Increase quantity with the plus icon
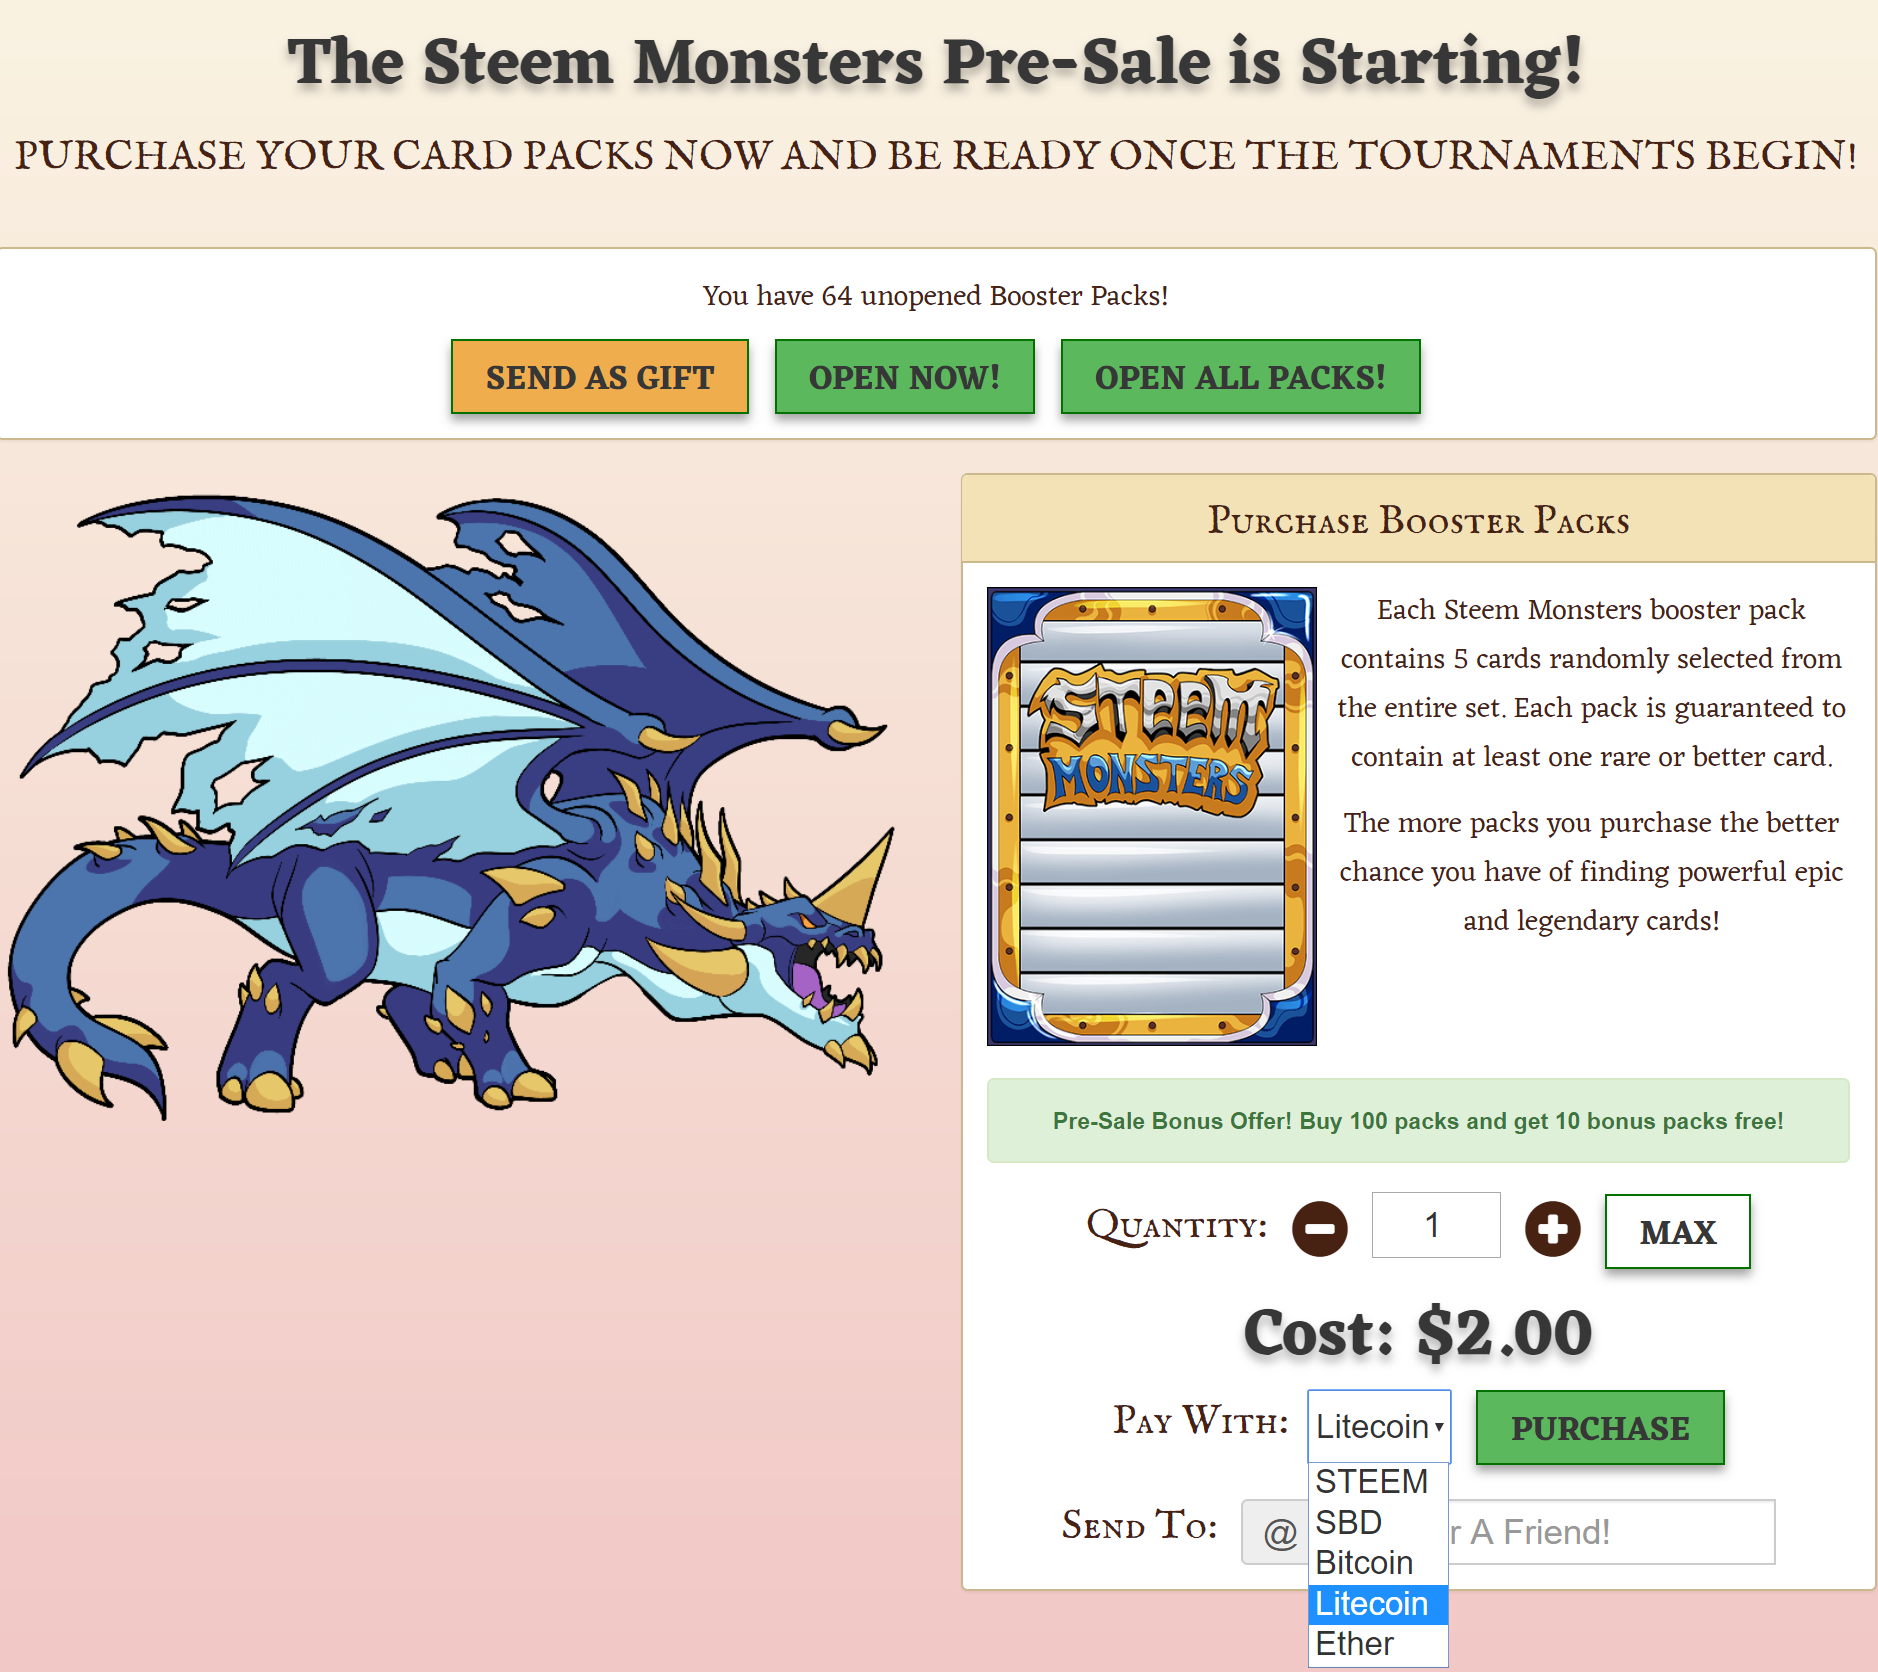Screen dimensions: 1878x1672 point(1552,1228)
